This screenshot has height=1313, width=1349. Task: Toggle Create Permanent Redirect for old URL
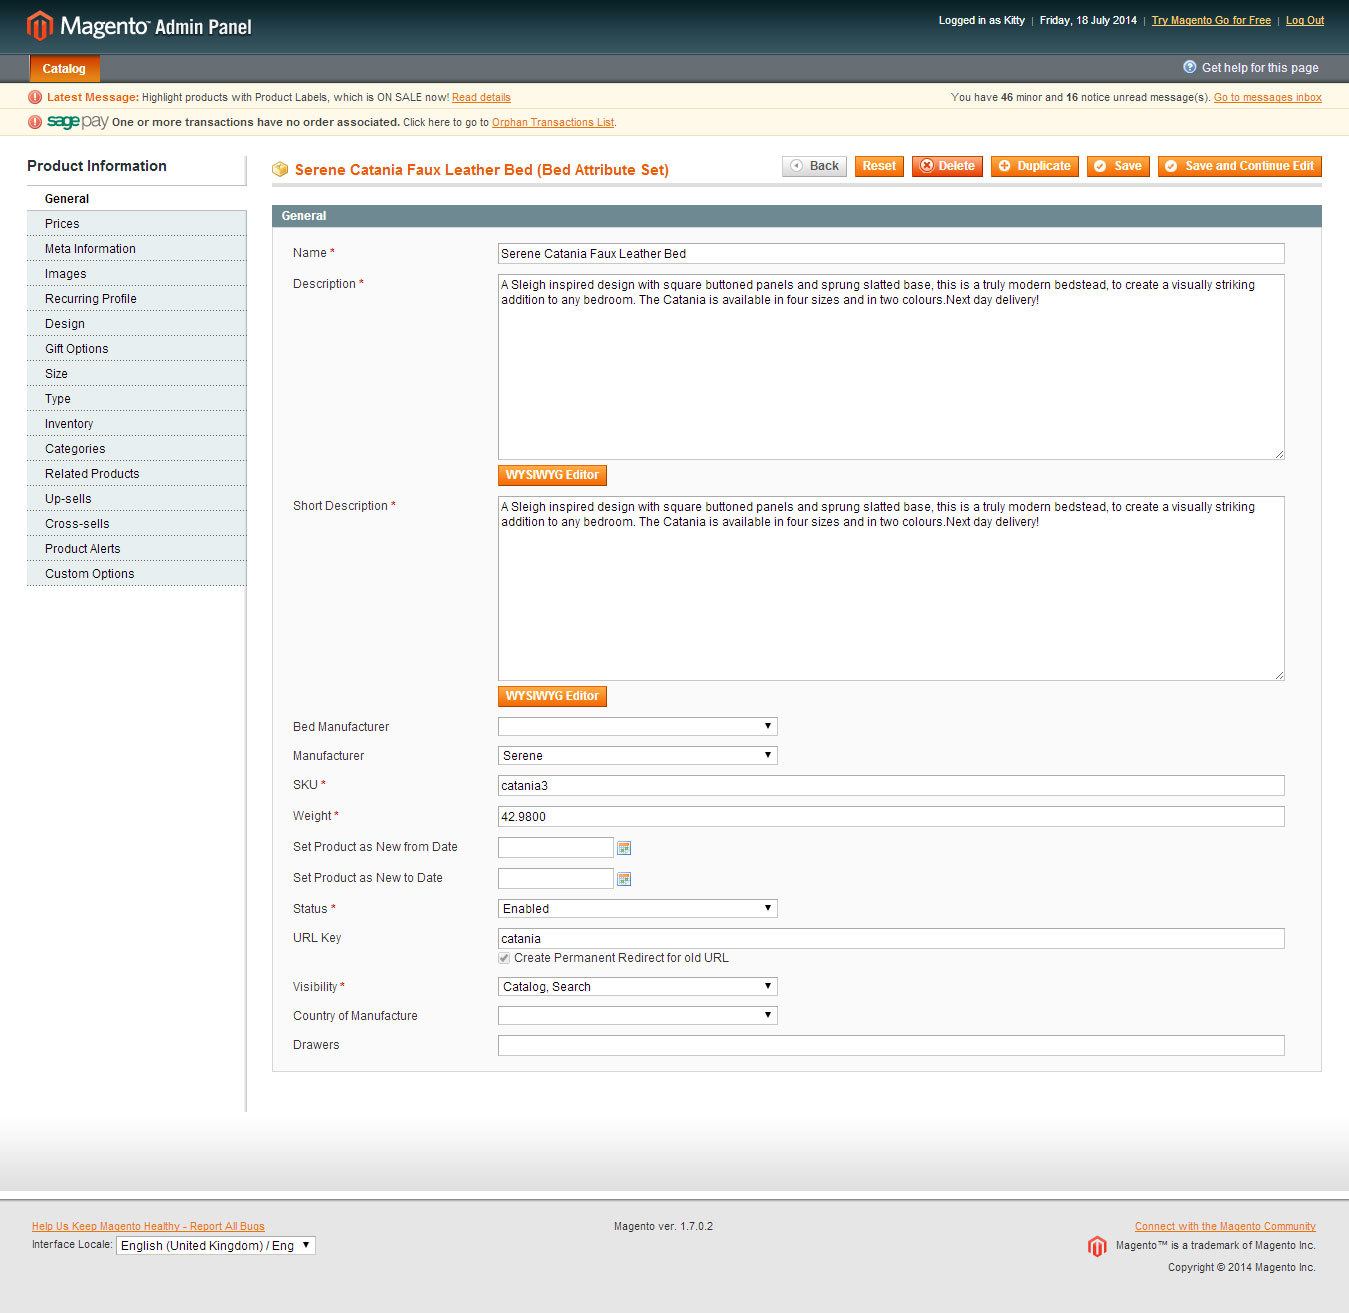pyautogui.click(x=504, y=958)
